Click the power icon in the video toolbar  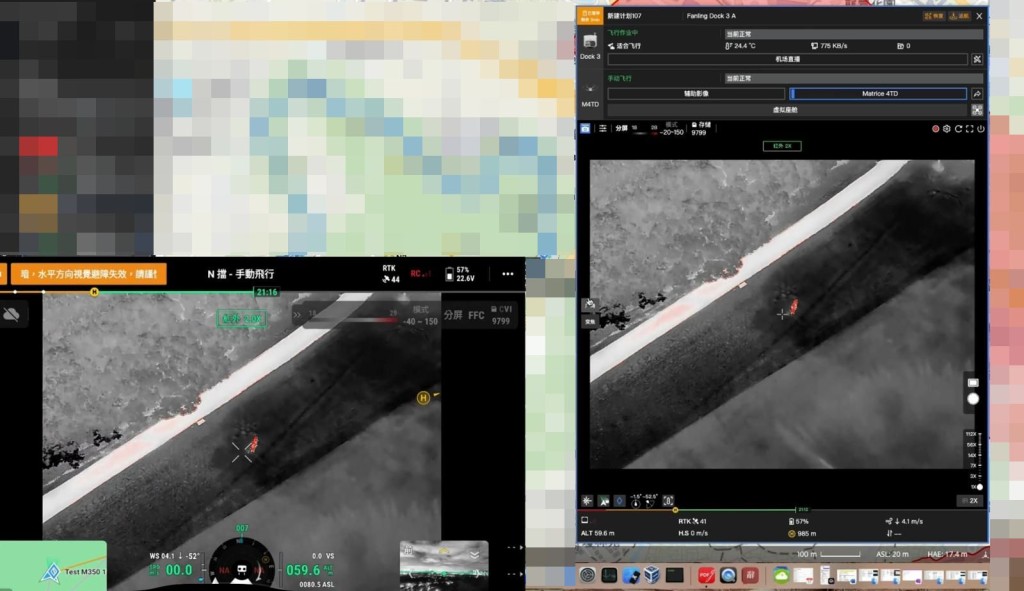click(x=980, y=129)
